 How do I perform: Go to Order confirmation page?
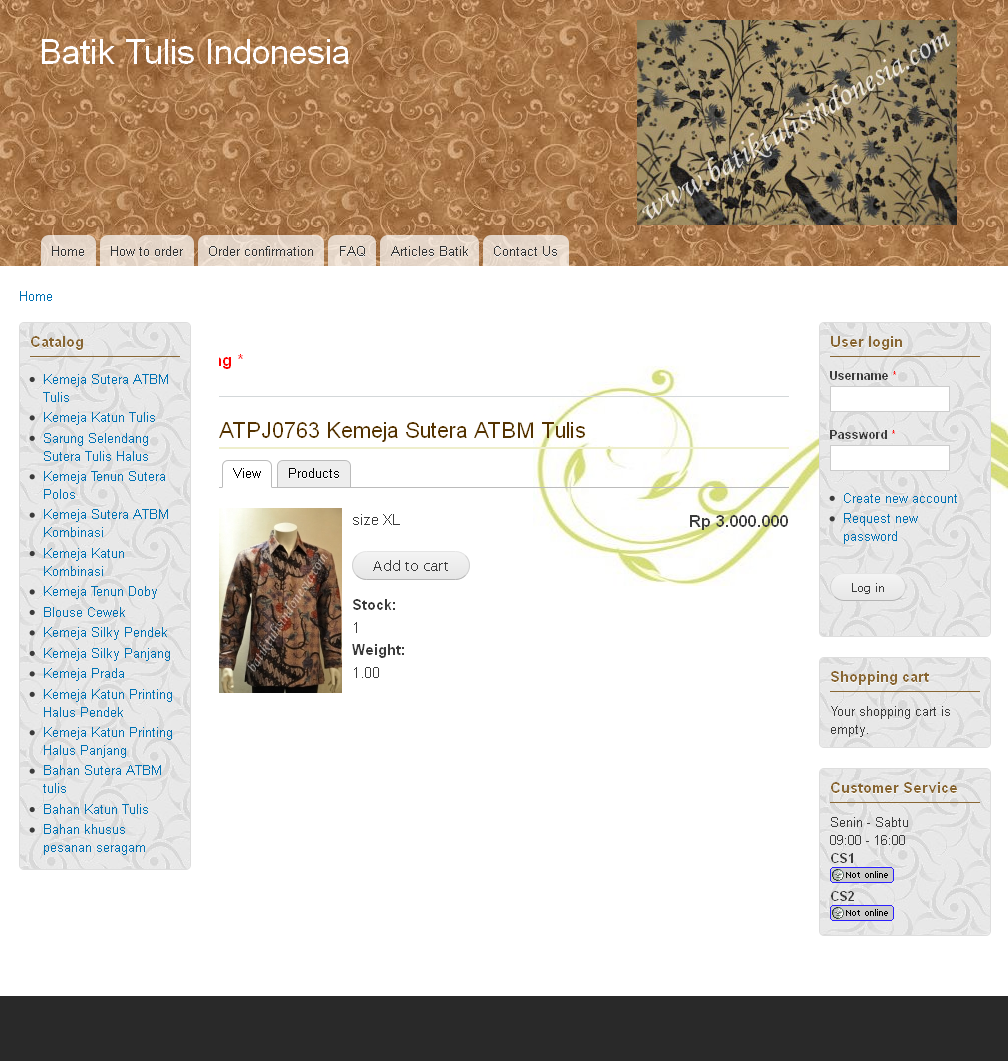261,251
